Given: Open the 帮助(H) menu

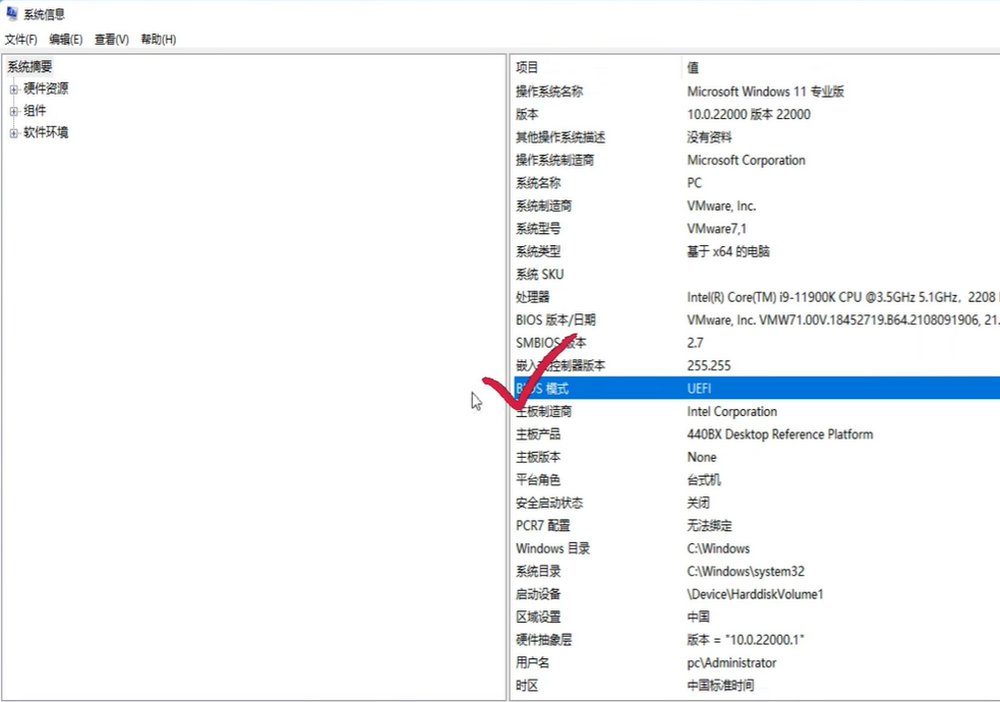Looking at the screenshot, I should [x=158, y=39].
